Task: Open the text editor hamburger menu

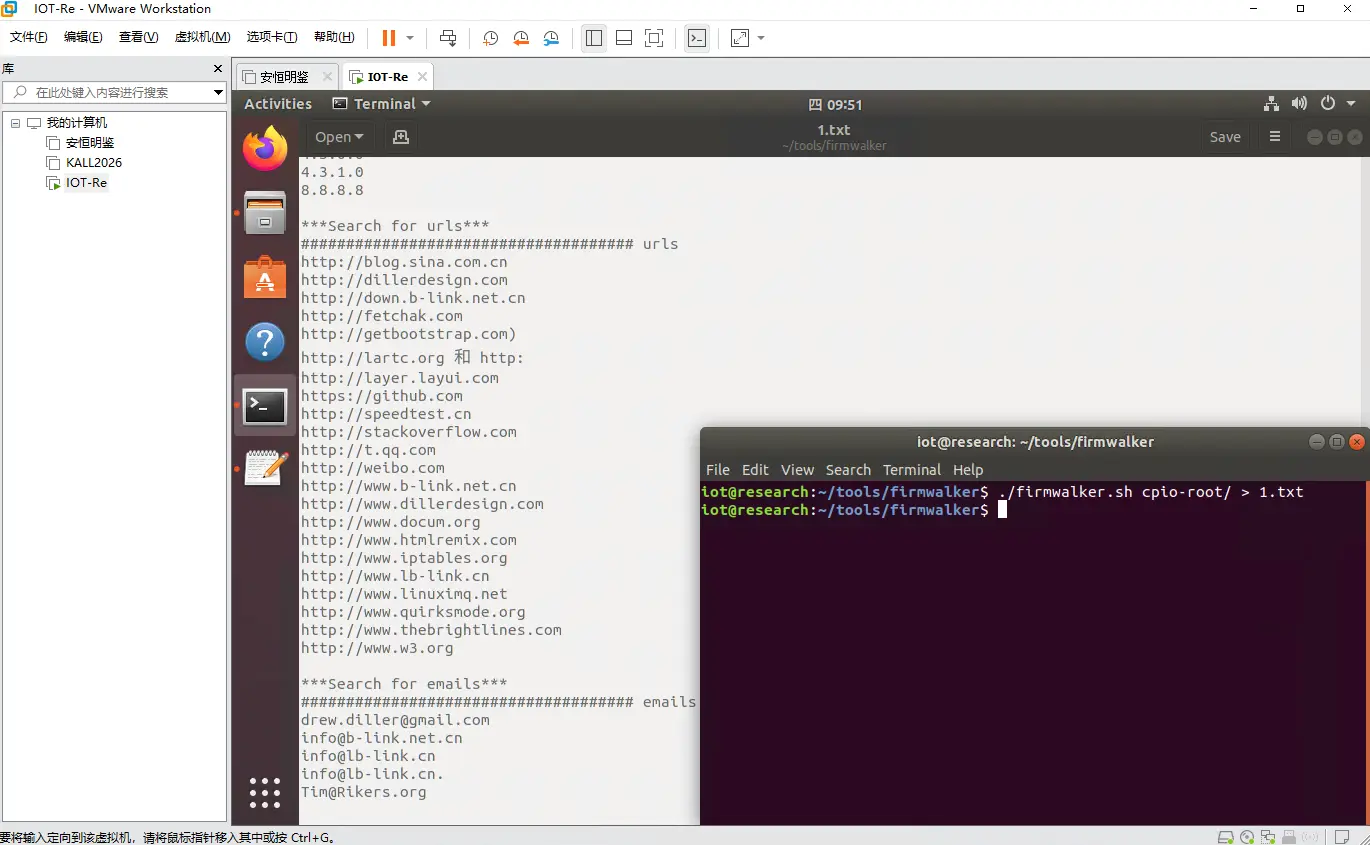Action: [x=1275, y=137]
